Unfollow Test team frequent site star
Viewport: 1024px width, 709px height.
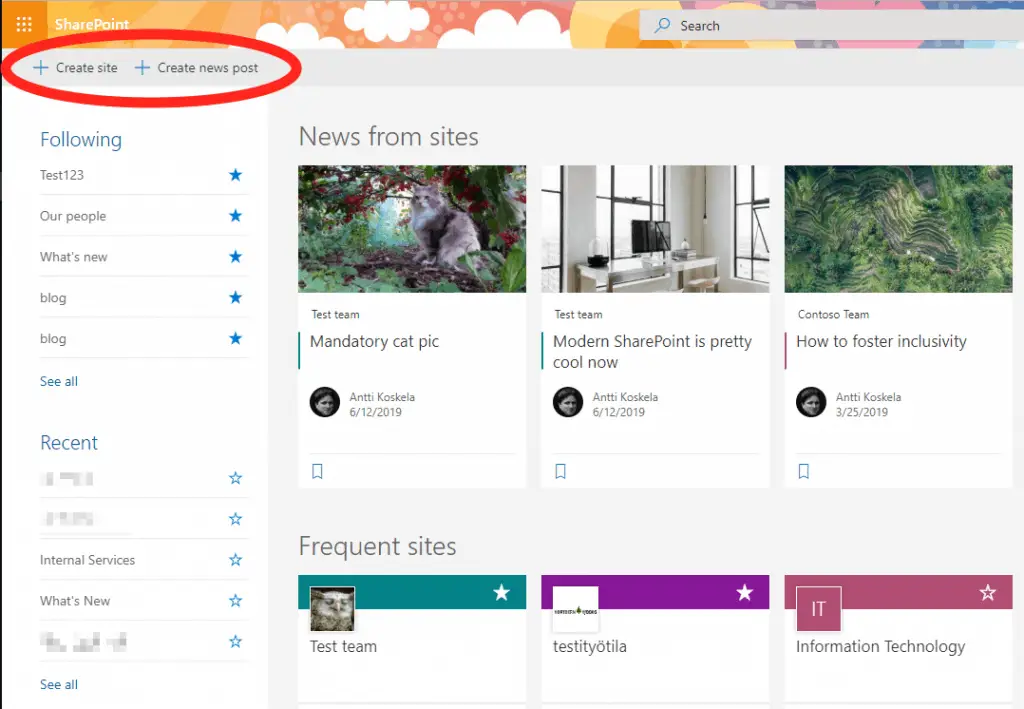502,593
